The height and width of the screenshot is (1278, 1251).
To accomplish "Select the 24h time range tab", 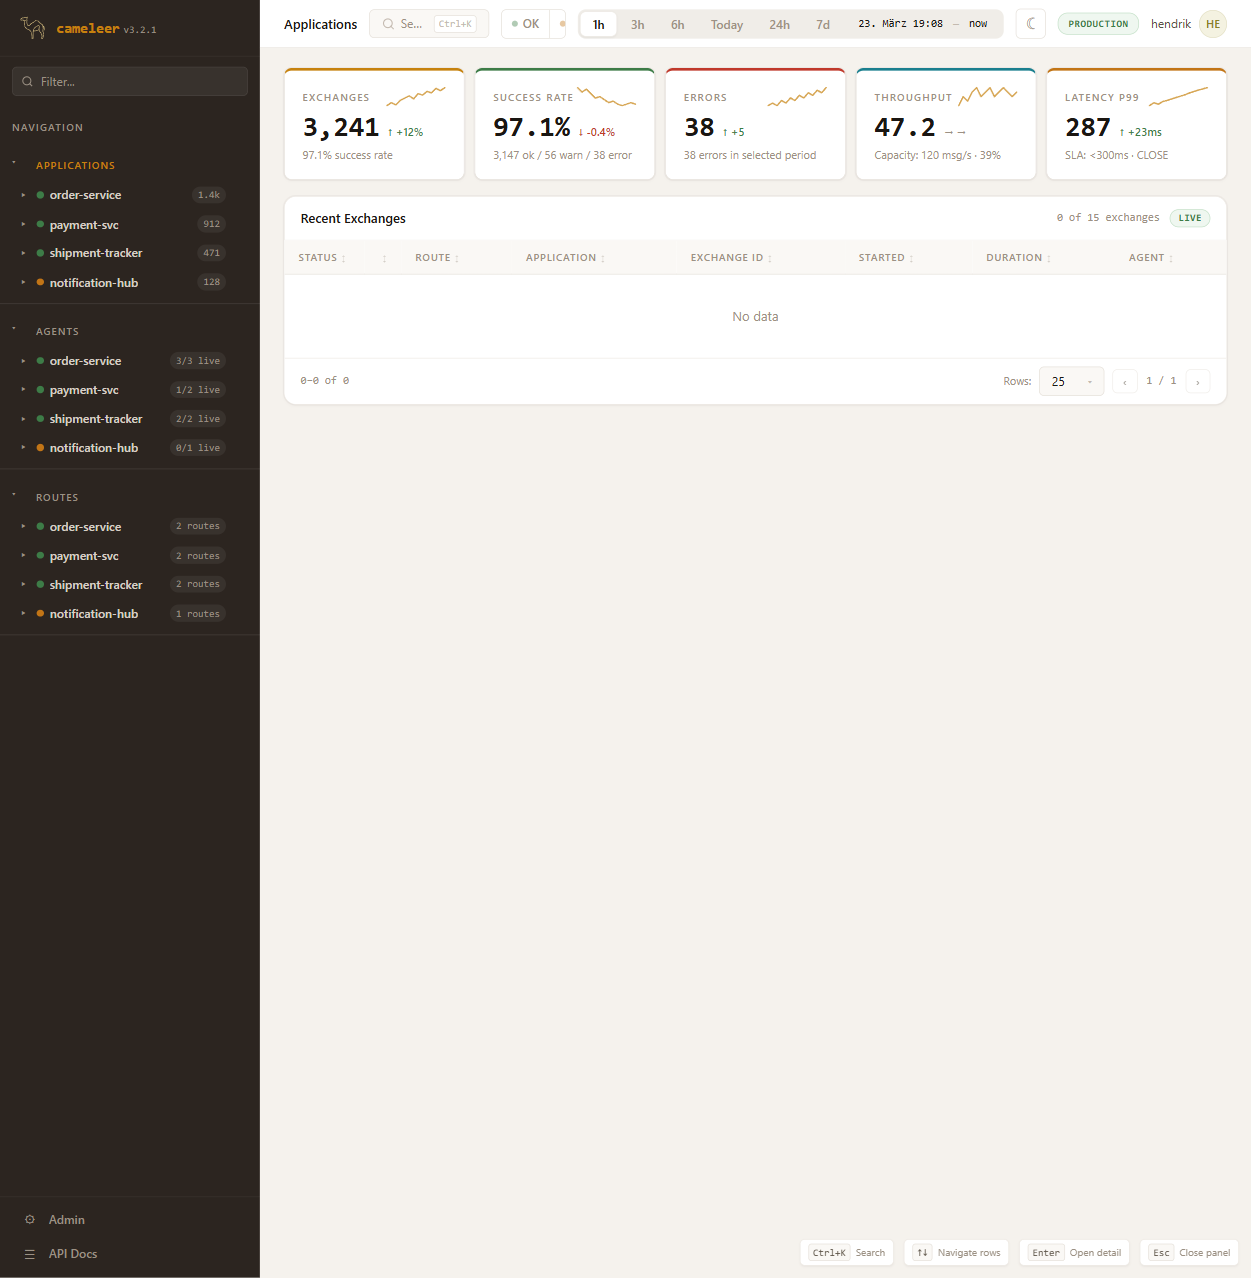I will pyautogui.click(x=779, y=25).
